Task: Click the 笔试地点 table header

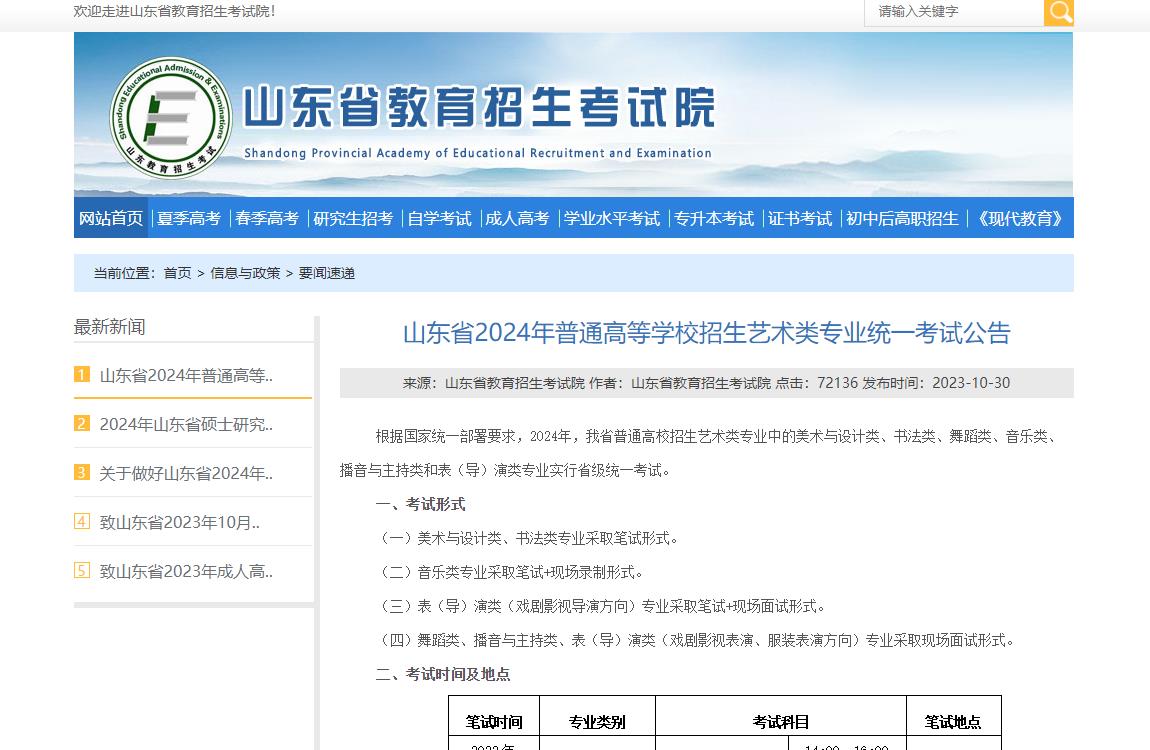Action: click(953, 721)
